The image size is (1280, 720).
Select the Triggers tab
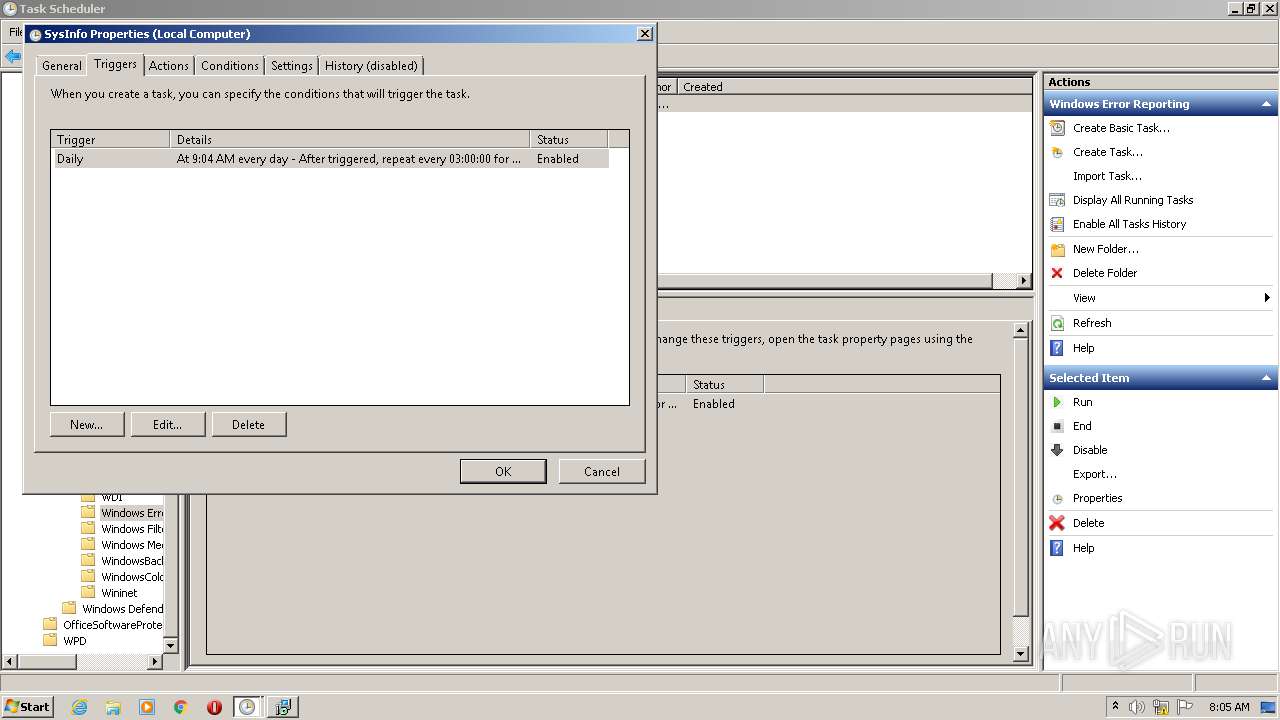click(115, 64)
